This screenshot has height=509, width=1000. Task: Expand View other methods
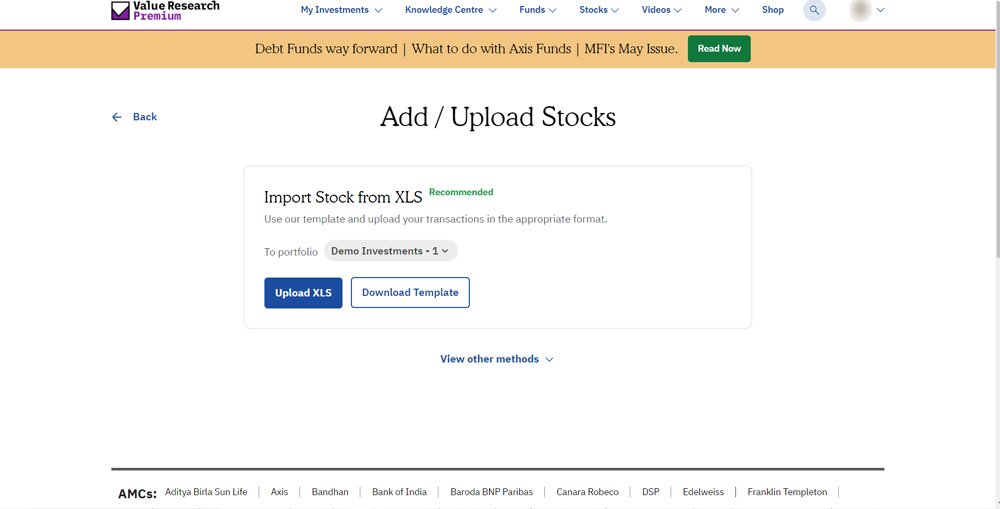tap(496, 359)
